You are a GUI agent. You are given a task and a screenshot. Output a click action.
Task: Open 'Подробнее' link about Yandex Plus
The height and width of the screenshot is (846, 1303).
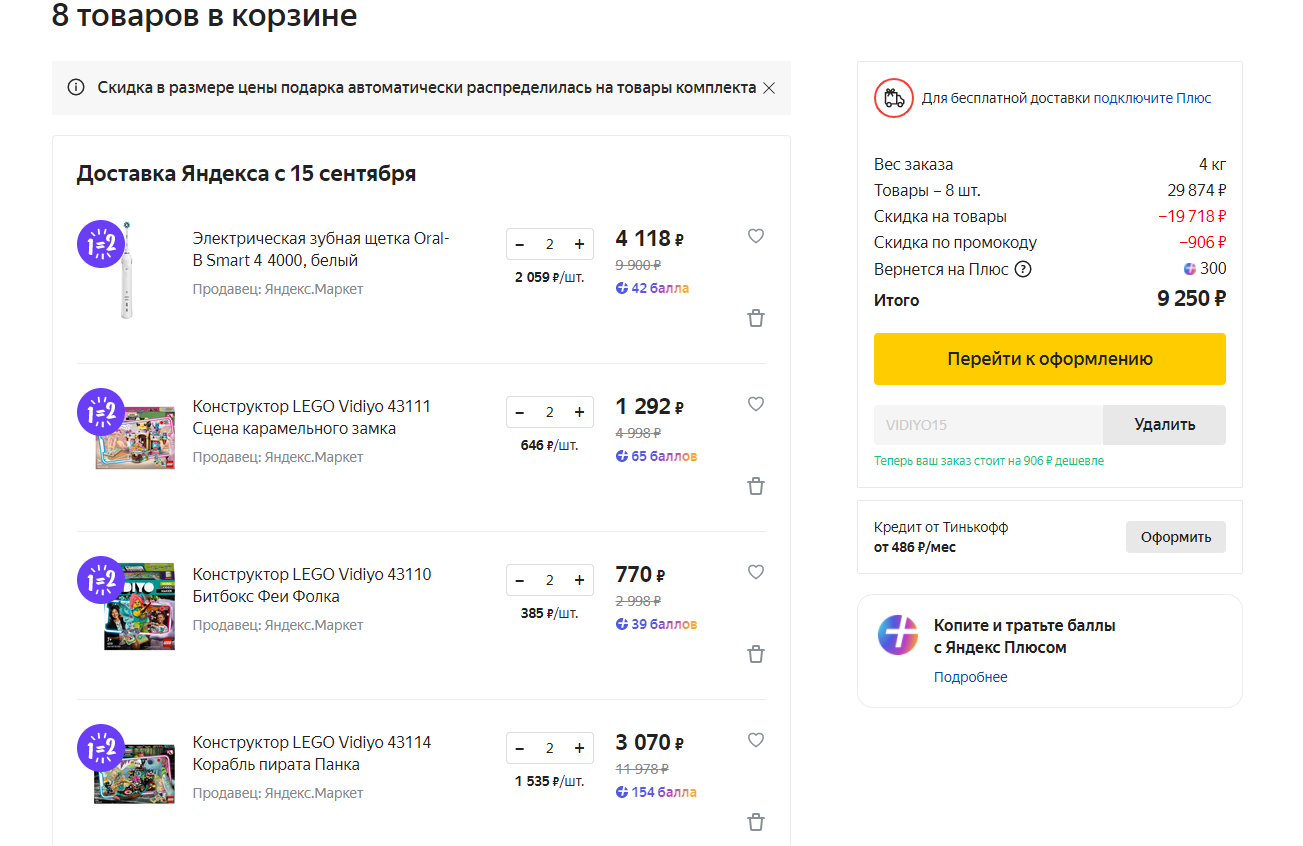[x=970, y=677]
